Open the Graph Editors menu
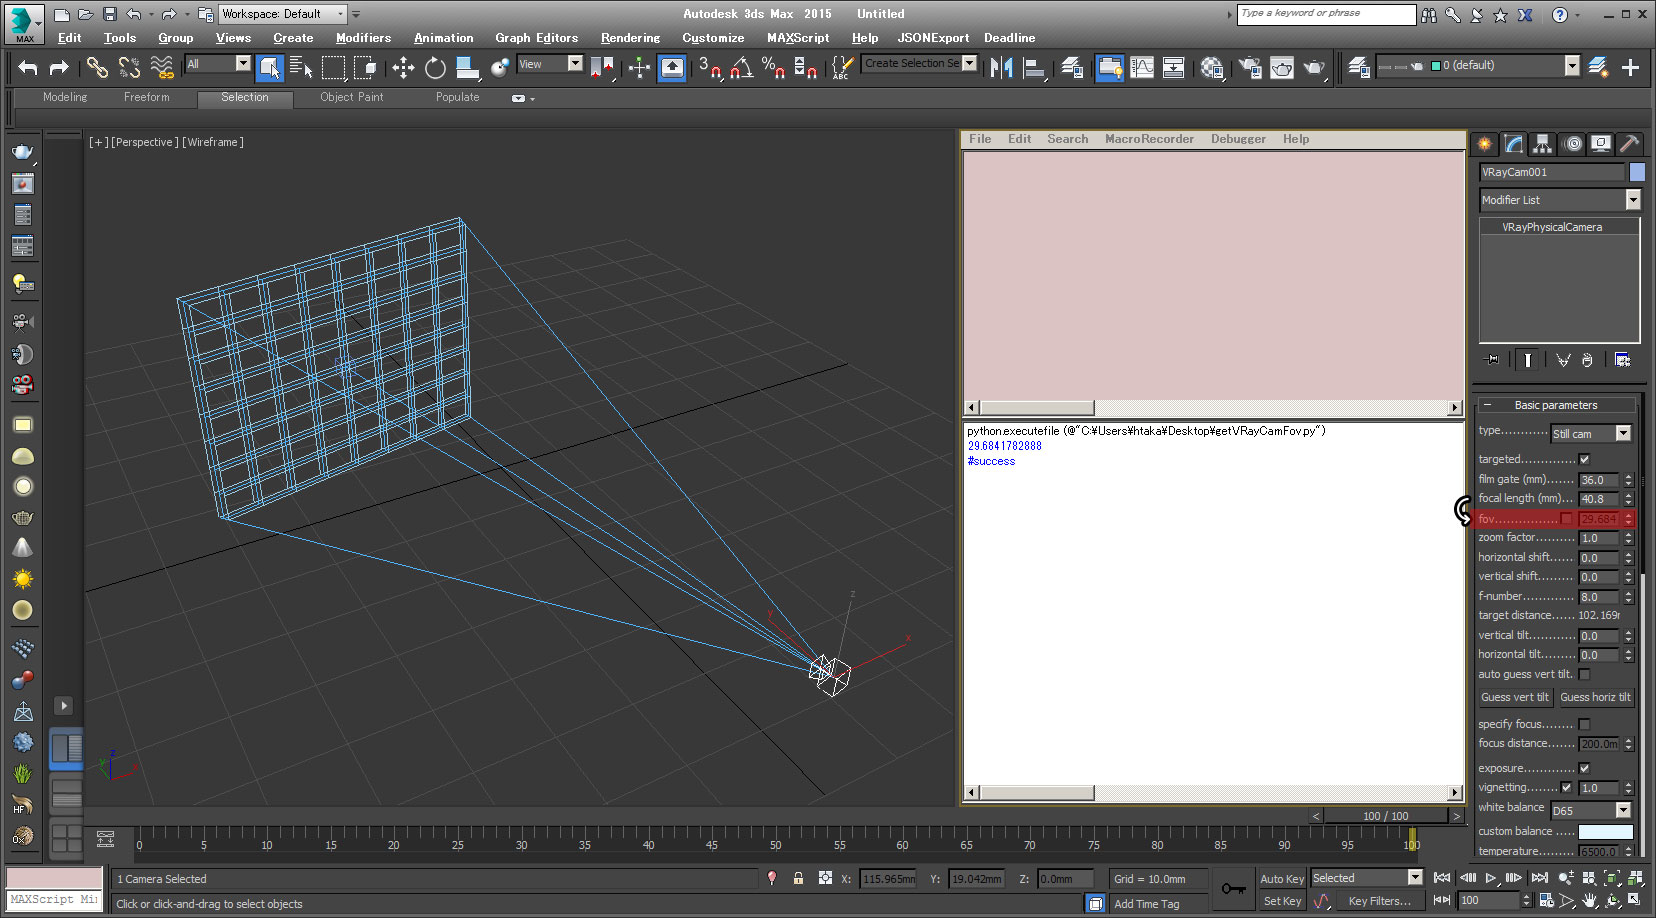 click(536, 38)
